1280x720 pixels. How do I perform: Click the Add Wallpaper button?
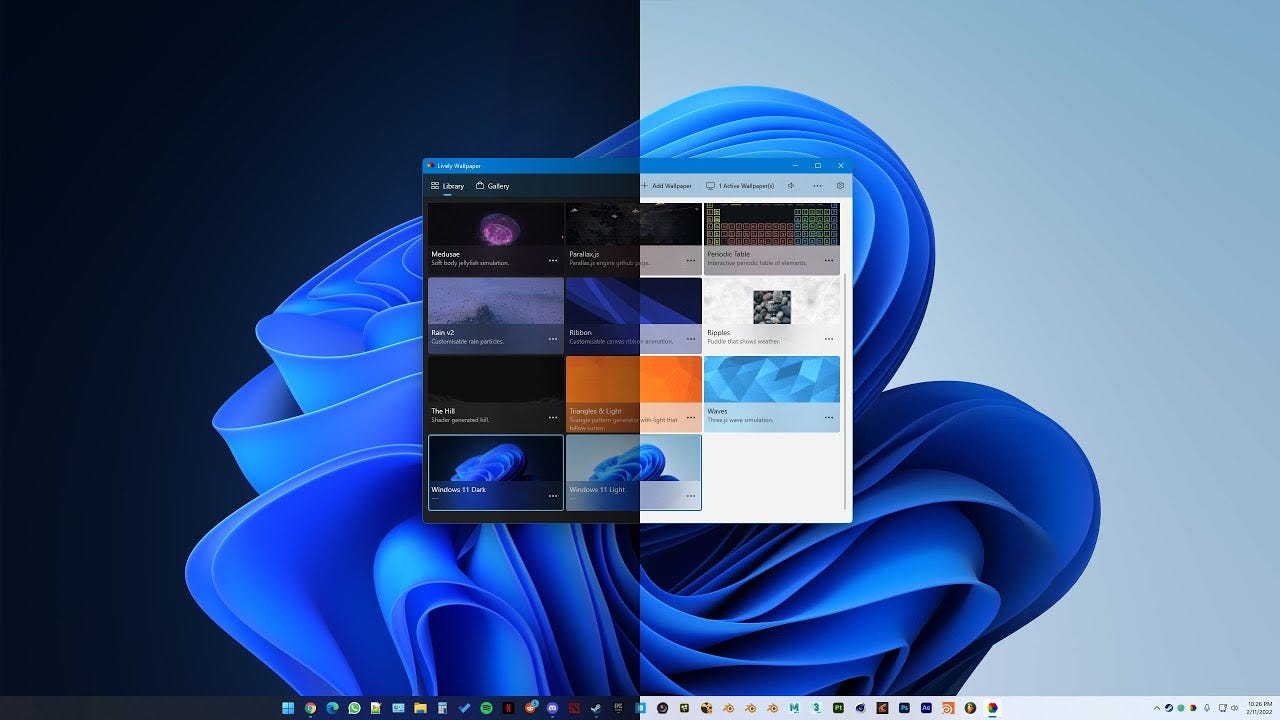point(666,186)
